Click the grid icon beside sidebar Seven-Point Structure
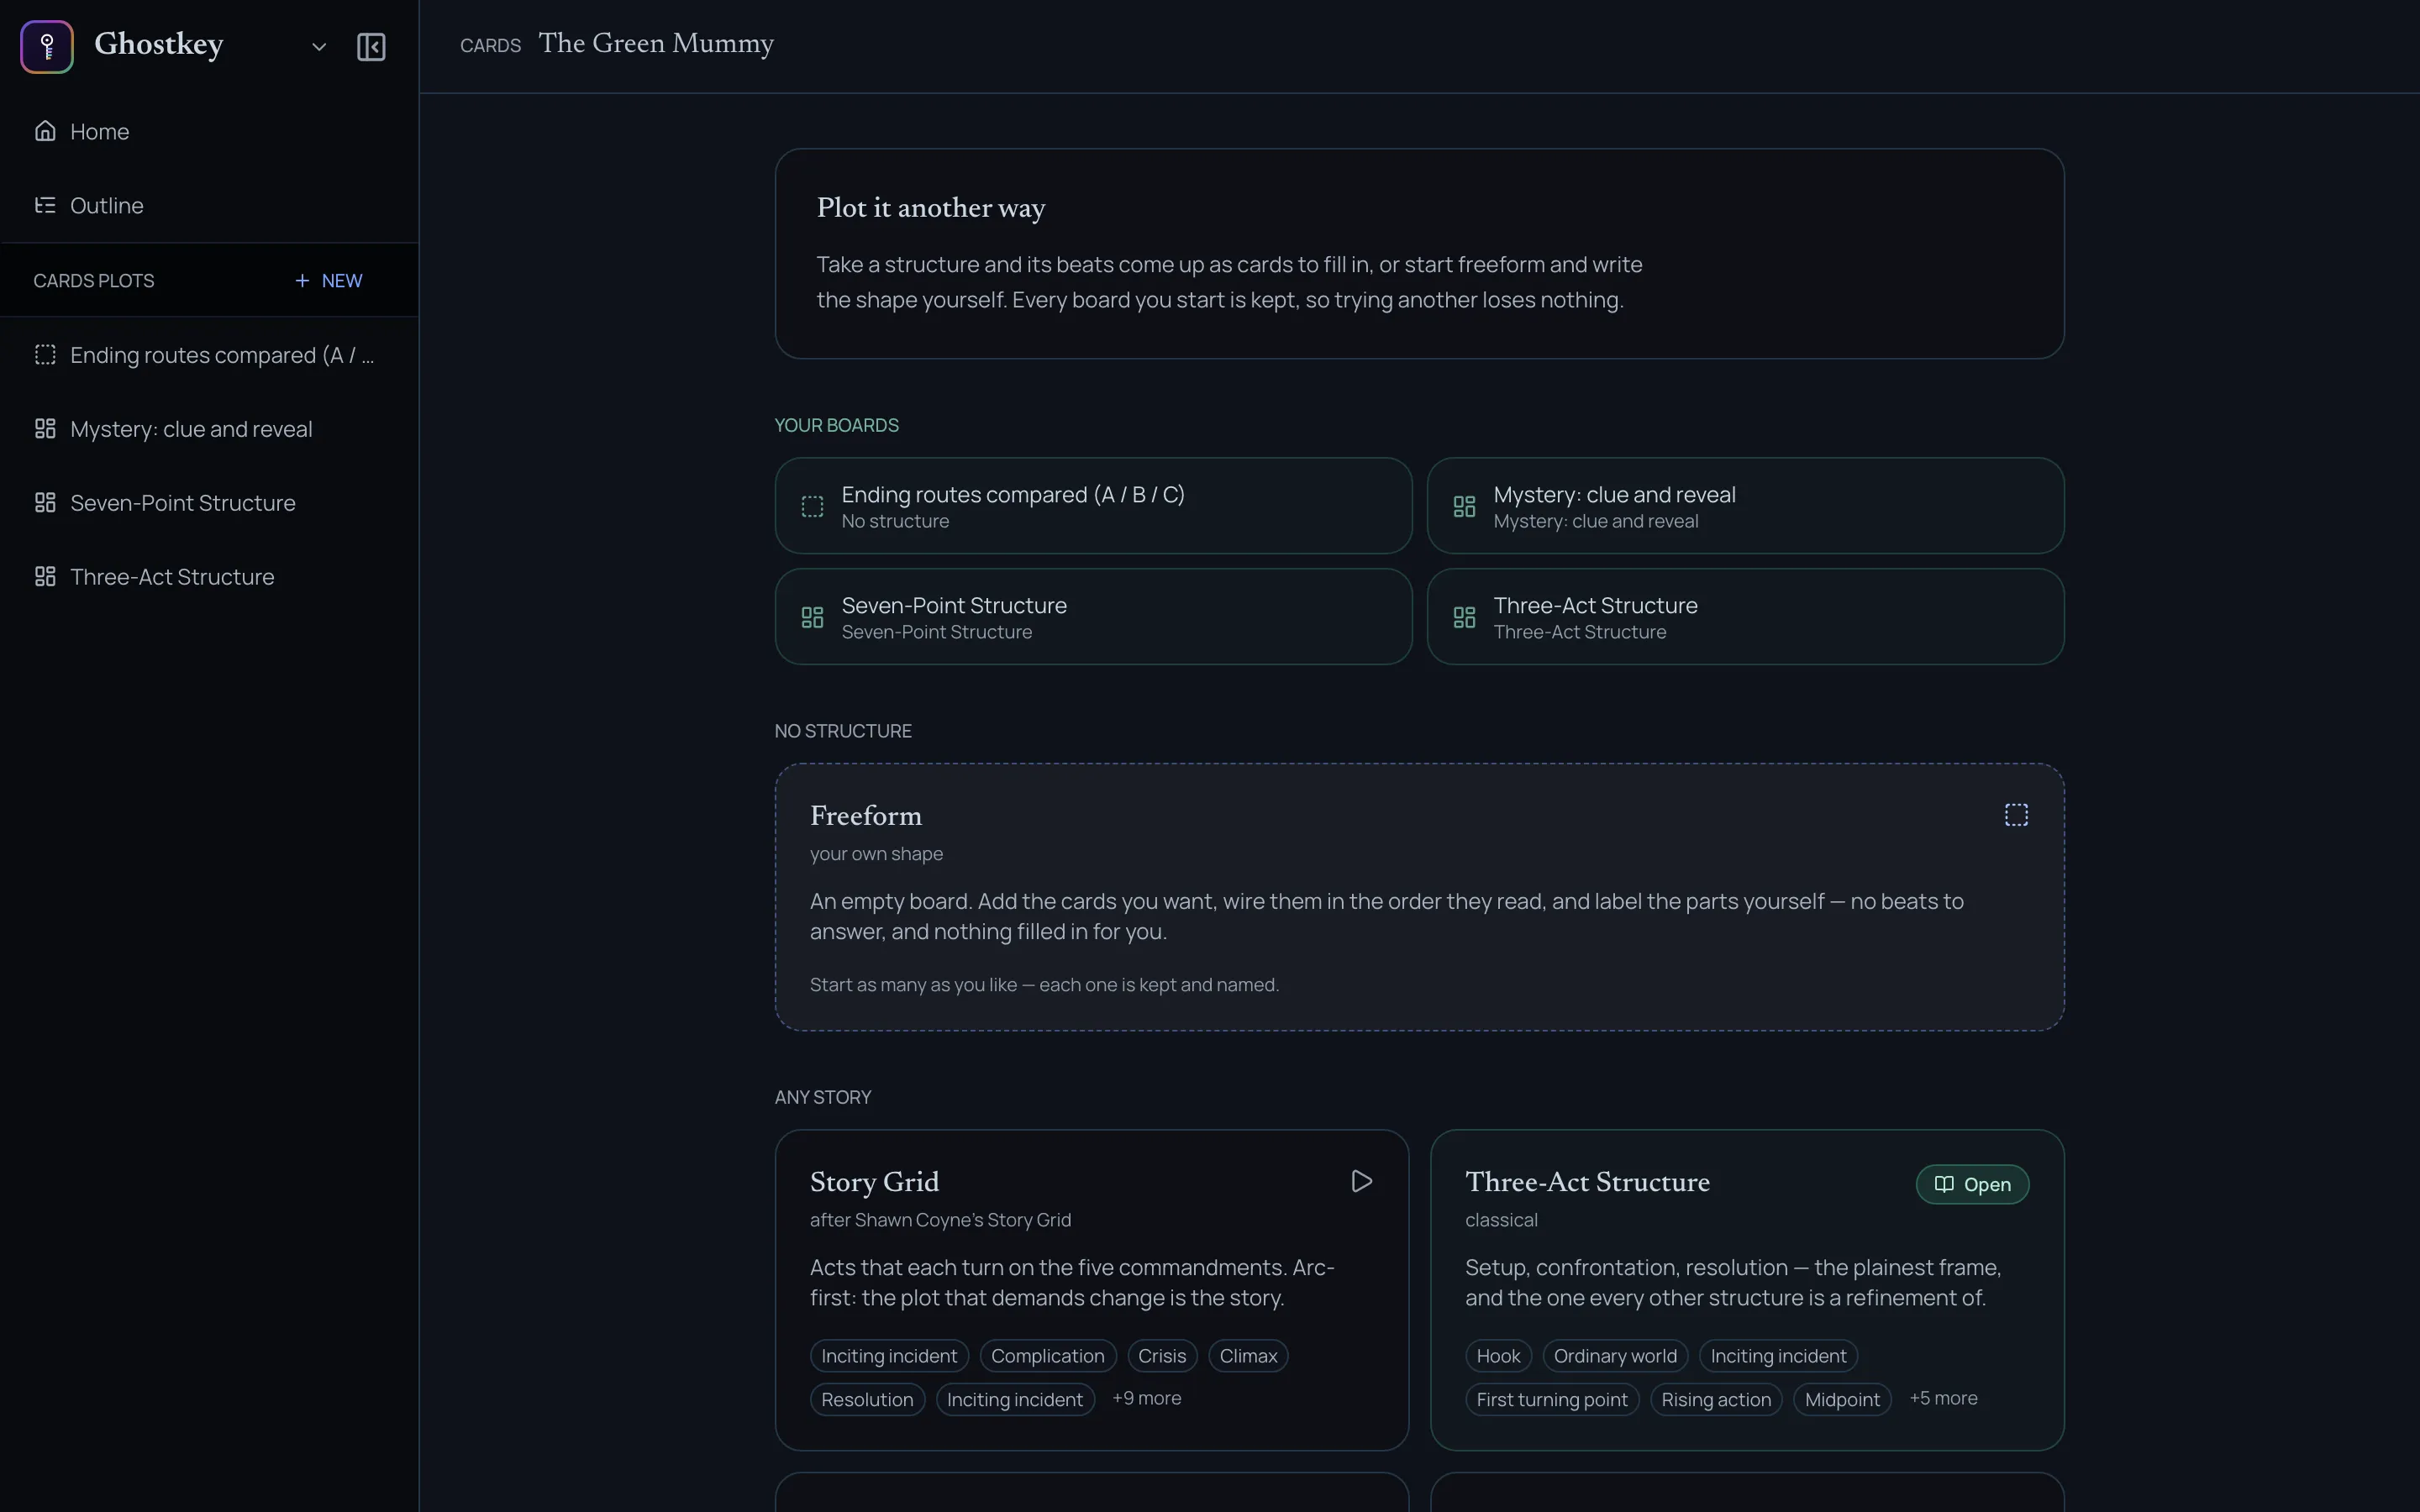This screenshot has width=2420, height=1512. coord(45,503)
